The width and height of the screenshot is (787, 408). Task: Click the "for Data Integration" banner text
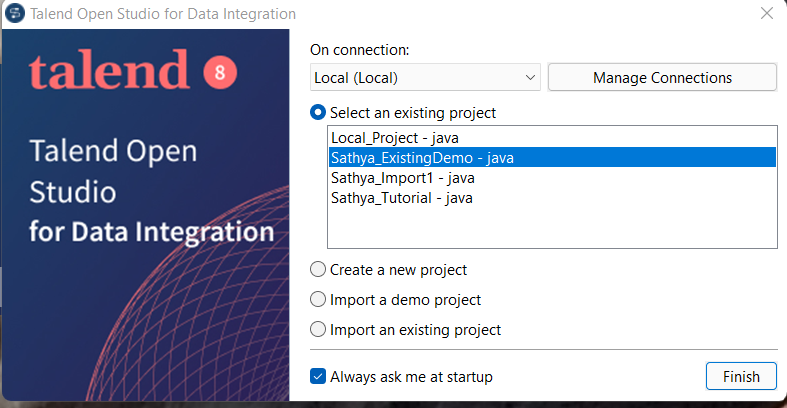(x=151, y=232)
